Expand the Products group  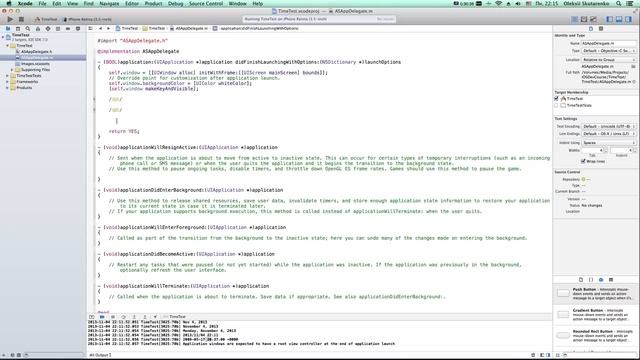[7, 88]
